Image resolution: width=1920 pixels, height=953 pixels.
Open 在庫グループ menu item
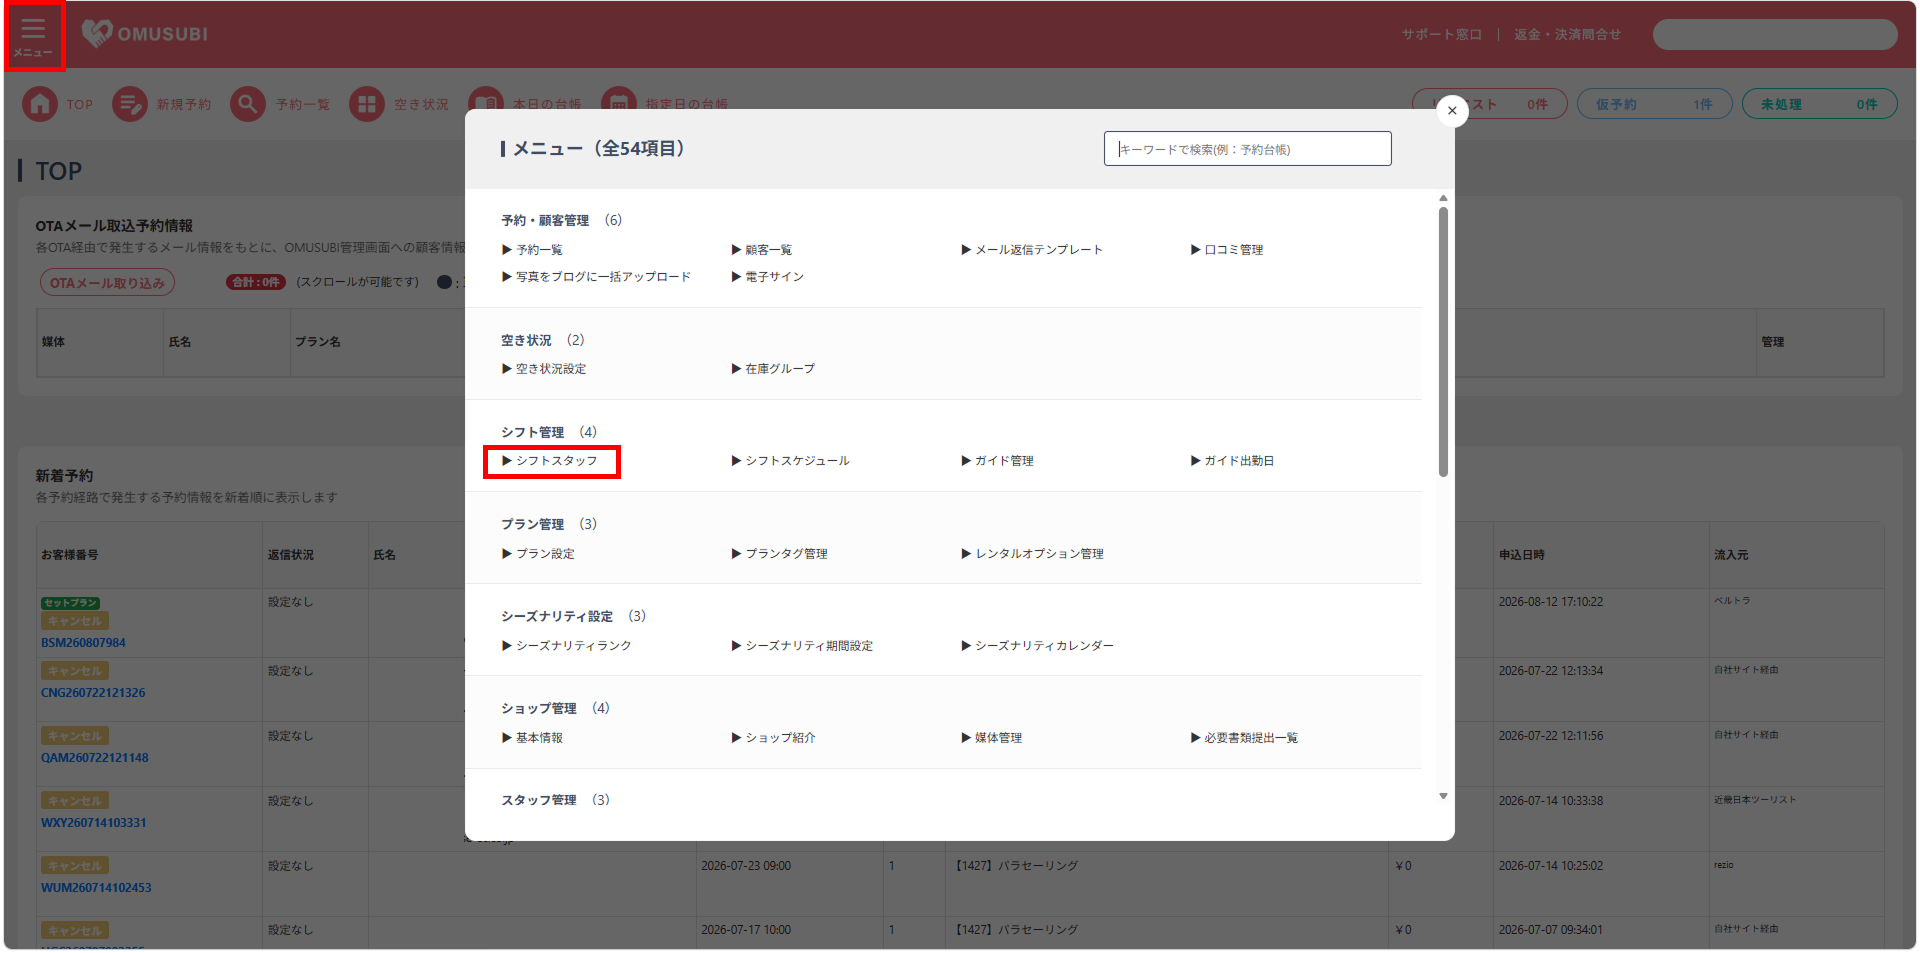click(773, 369)
